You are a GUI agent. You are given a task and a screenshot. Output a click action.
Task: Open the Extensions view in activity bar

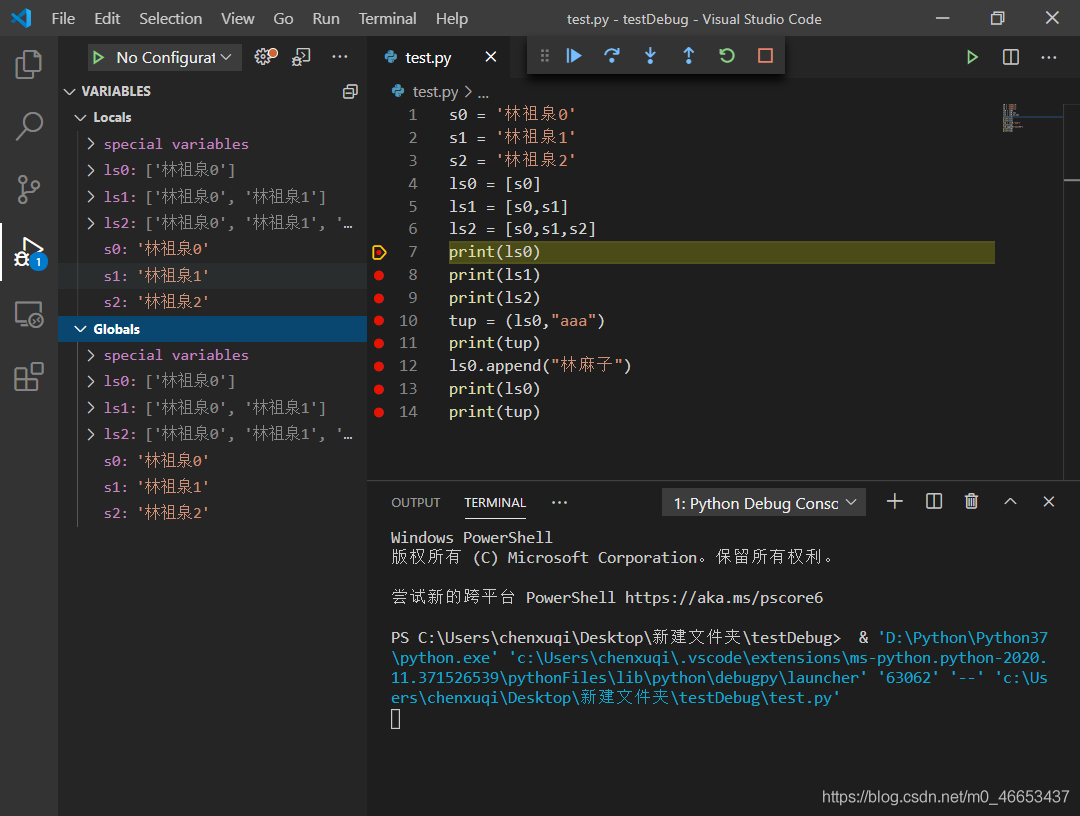click(x=28, y=377)
